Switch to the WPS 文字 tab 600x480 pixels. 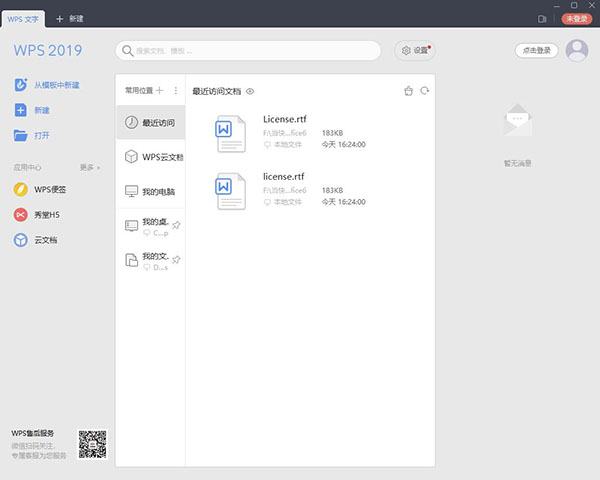[x=23, y=19]
